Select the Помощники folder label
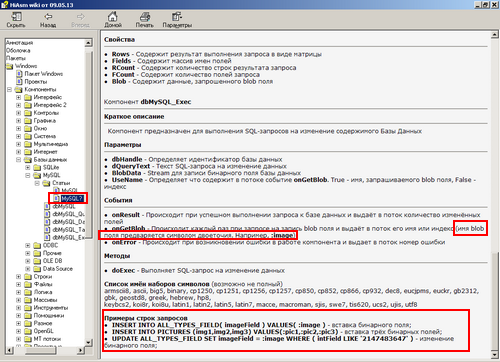 49,315
